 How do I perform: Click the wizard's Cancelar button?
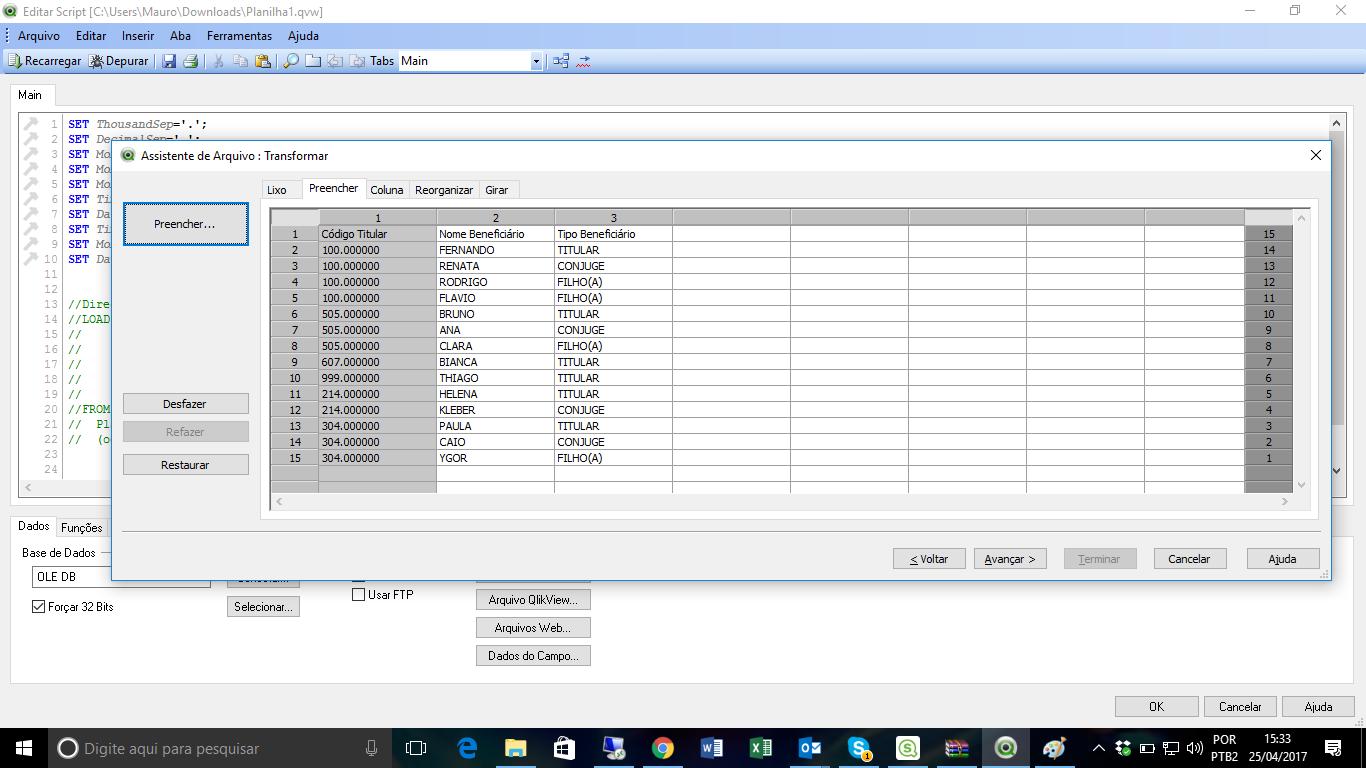tap(1190, 559)
